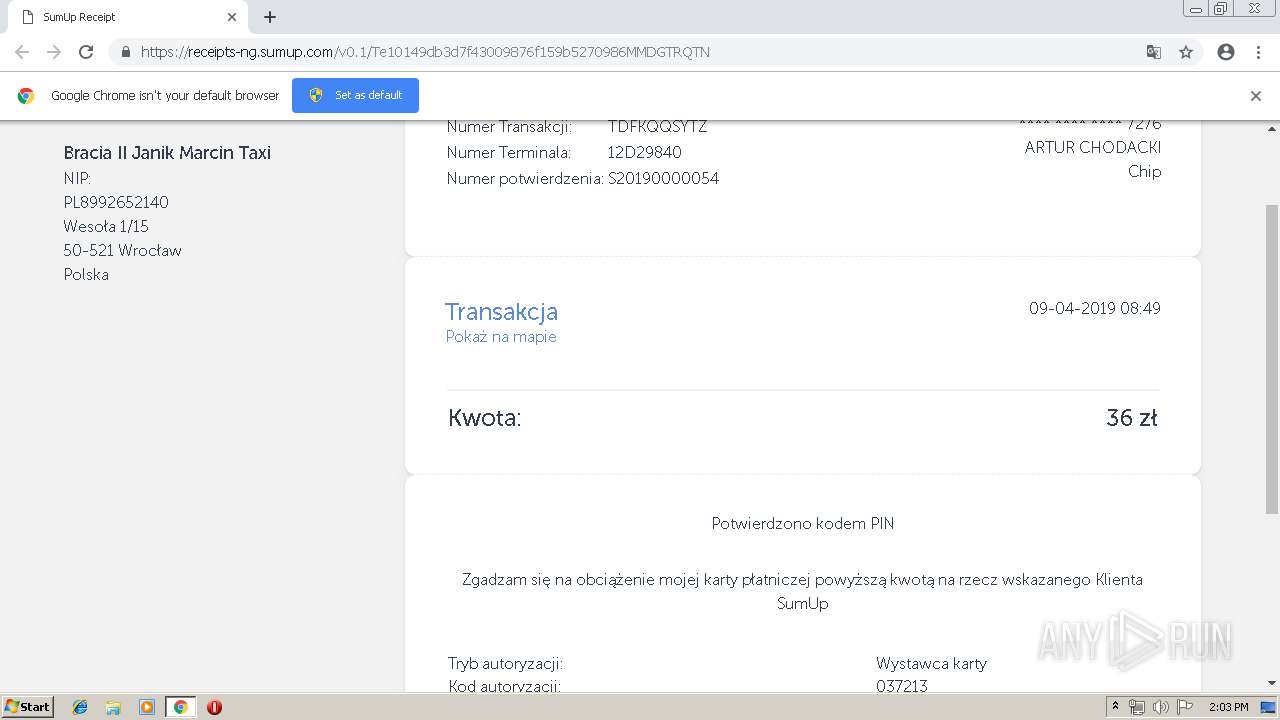
Task: Click the terminal number 12D29840
Action: click(645, 153)
